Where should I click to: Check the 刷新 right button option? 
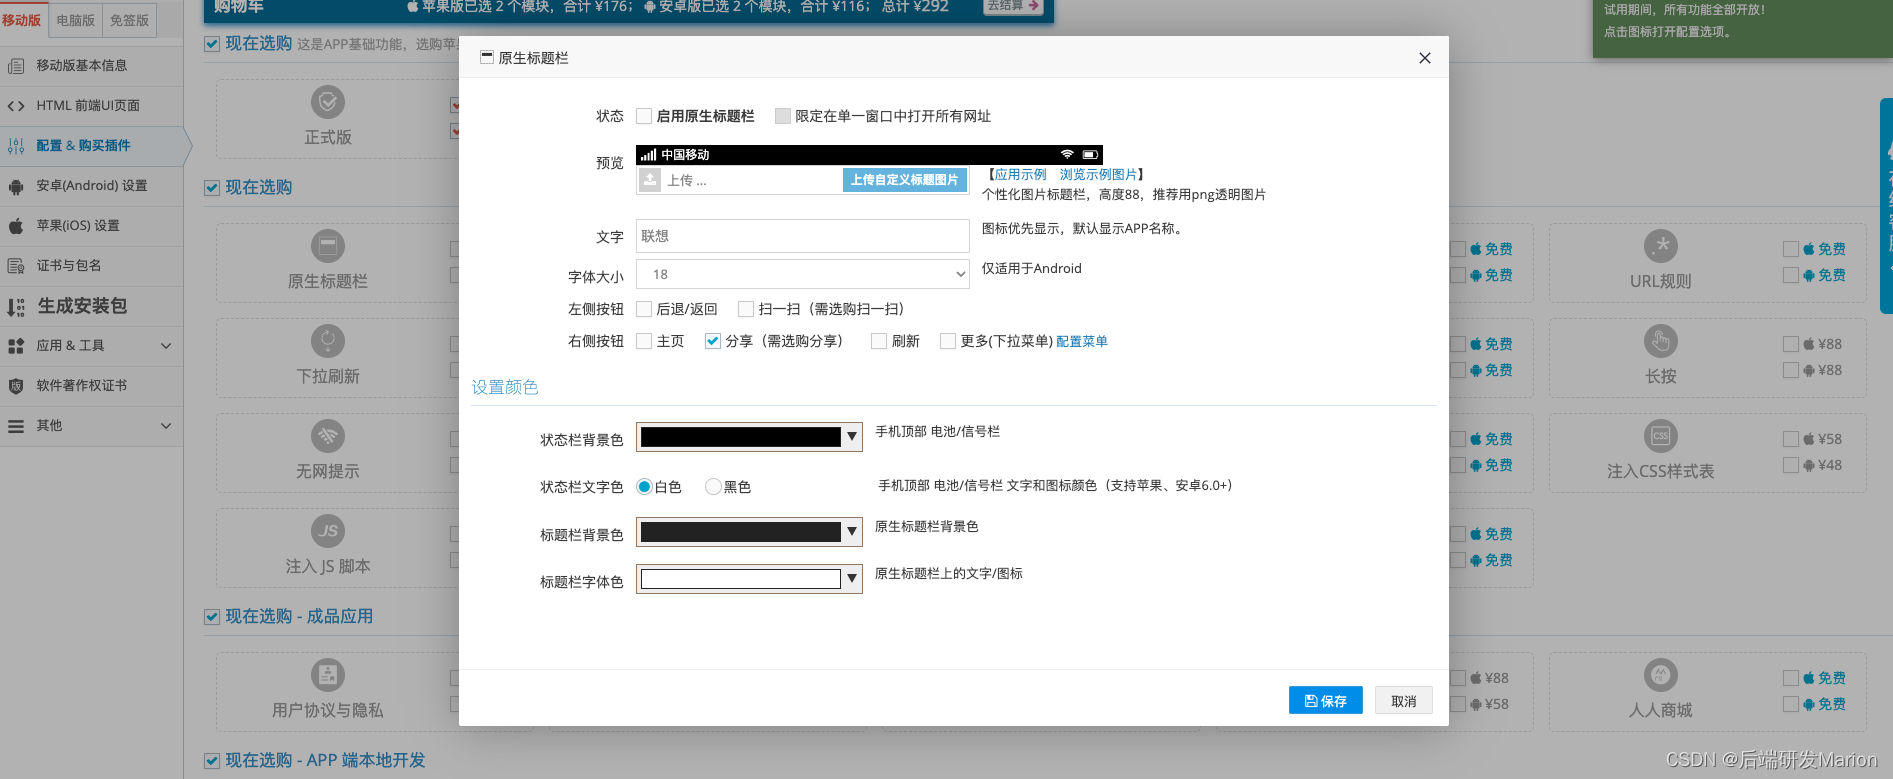879,341
